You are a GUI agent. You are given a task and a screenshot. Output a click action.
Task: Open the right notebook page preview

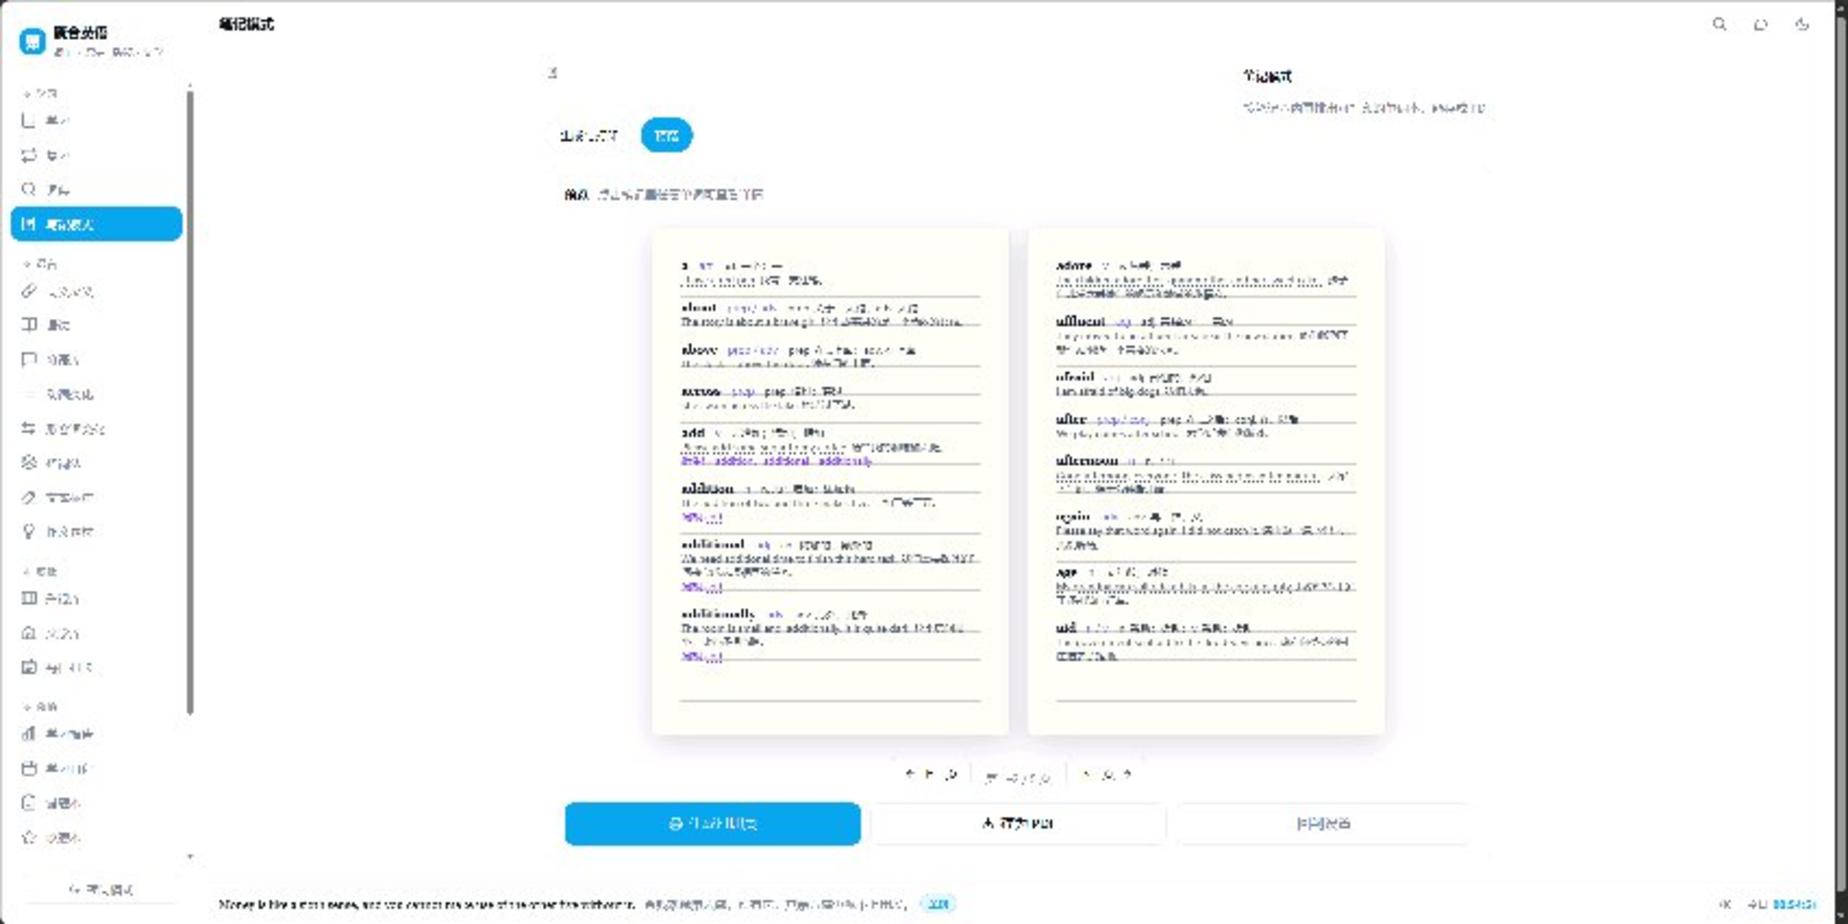click(1206, 481)
